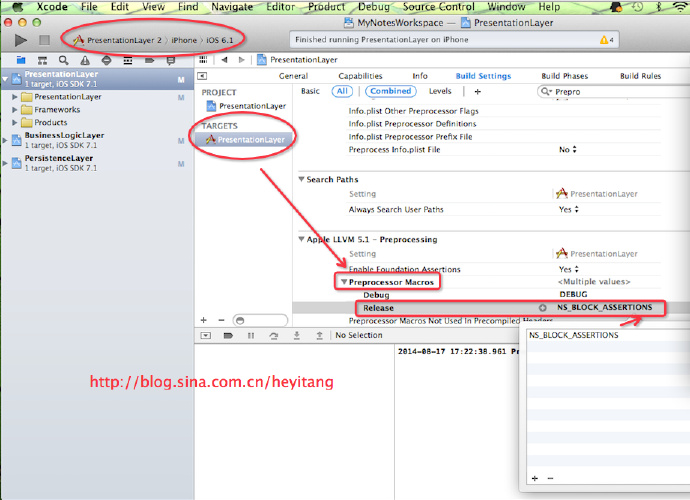Click the targets filter field
Image resolution: width=690 pixels, height=500 pixels.
point(261,320)
